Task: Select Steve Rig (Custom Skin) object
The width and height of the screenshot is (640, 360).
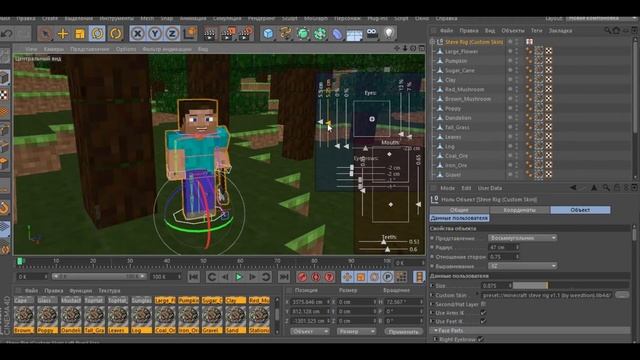Action: (x=474, y=42)
